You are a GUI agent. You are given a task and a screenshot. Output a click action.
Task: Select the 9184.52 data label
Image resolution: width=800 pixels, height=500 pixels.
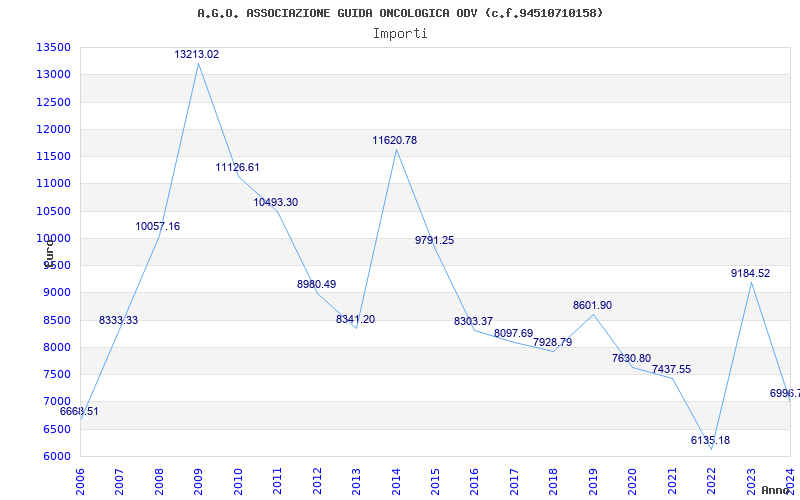click(x=751, y=273)
